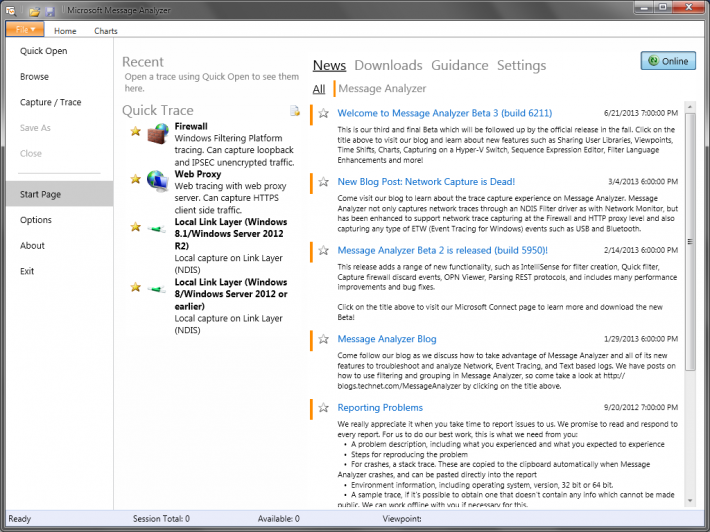Screen dimensions: 710x532
Task: Click the new trace scenario icon beside Quick Trace
Action: tap(295, 110)
